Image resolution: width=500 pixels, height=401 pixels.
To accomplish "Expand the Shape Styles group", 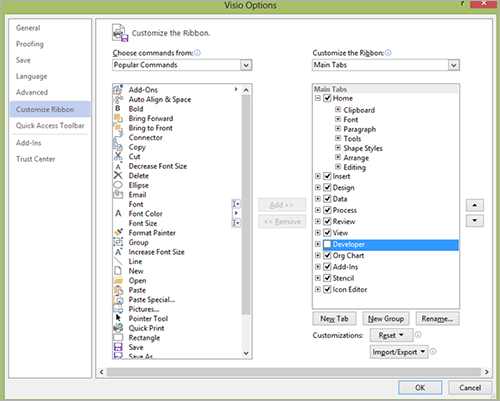I will click(338, 148).
